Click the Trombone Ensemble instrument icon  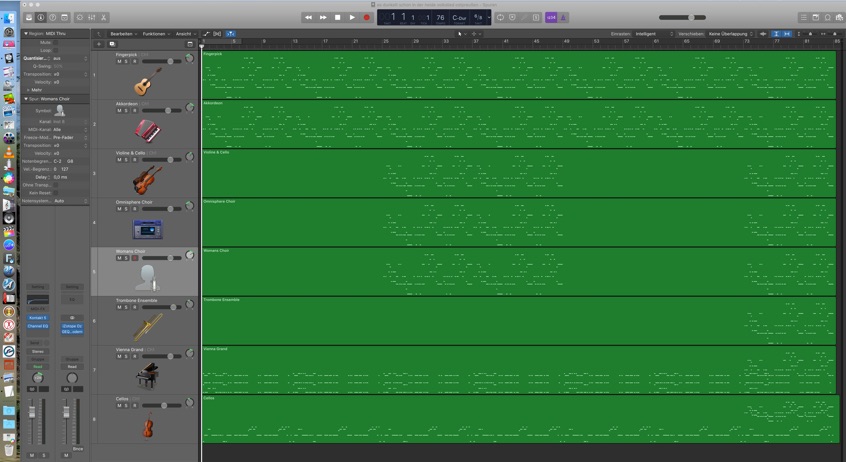tap(147, 327)
